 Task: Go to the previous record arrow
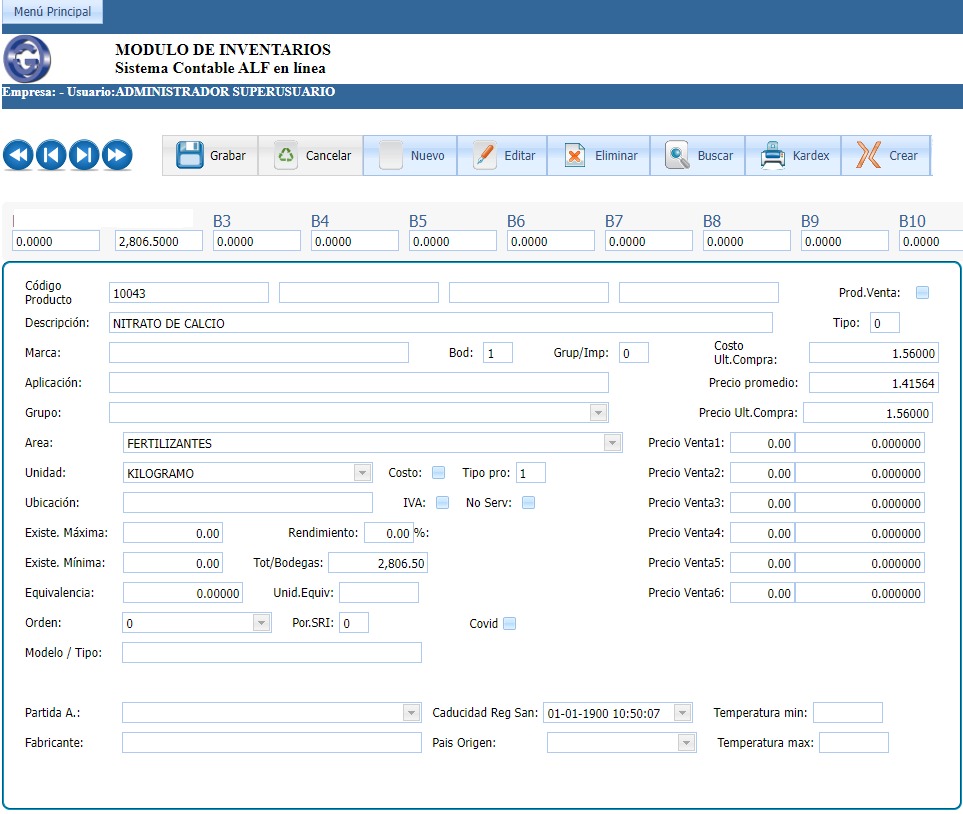(x=52, y=155)
